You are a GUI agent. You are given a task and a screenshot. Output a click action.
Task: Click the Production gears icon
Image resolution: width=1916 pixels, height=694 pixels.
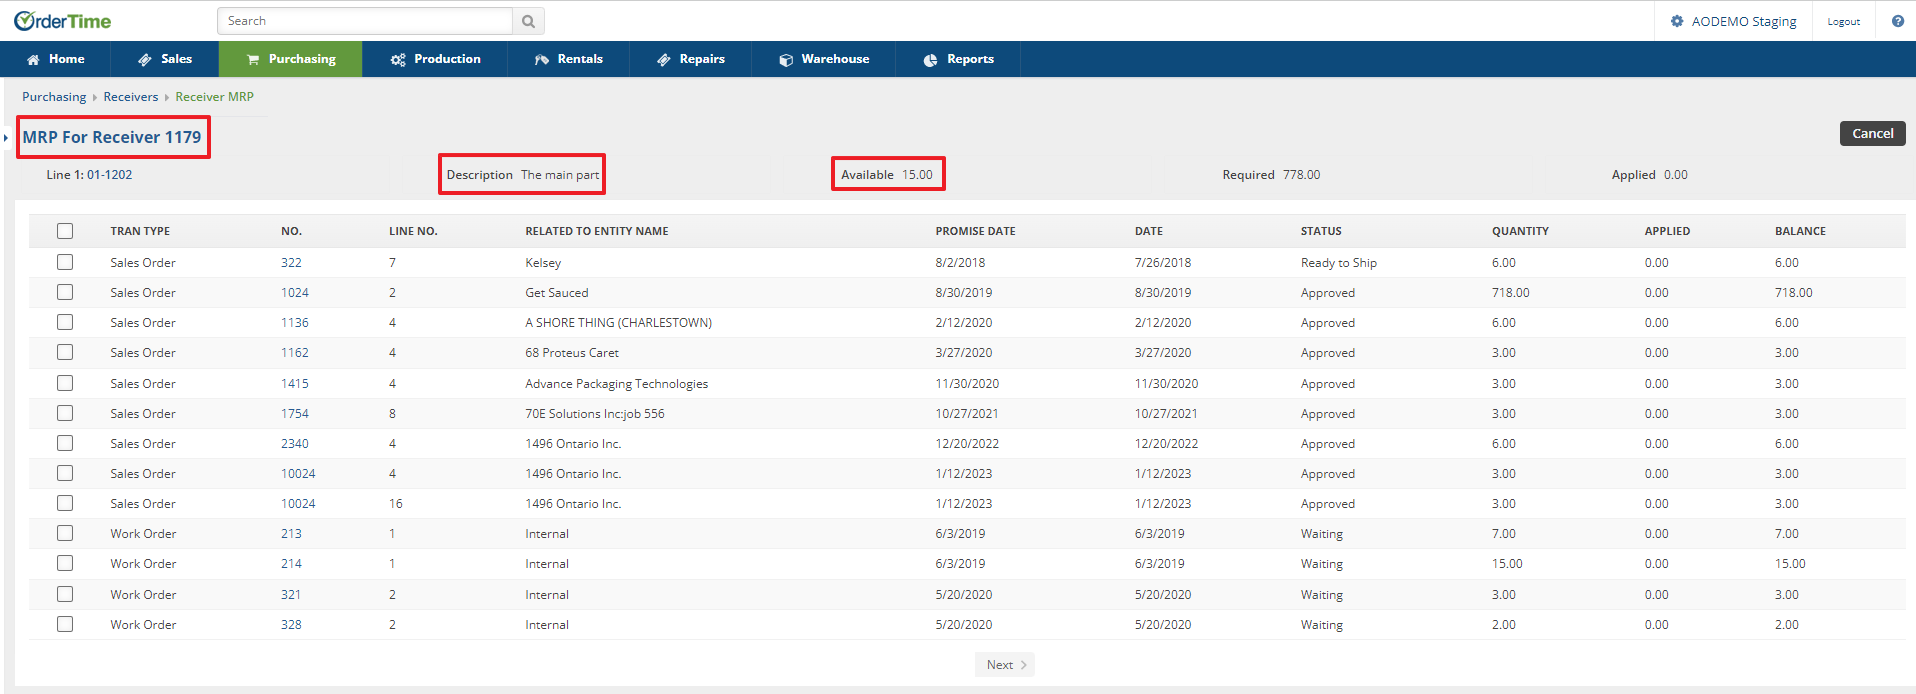pyautogui.click(x=398, y=60)
